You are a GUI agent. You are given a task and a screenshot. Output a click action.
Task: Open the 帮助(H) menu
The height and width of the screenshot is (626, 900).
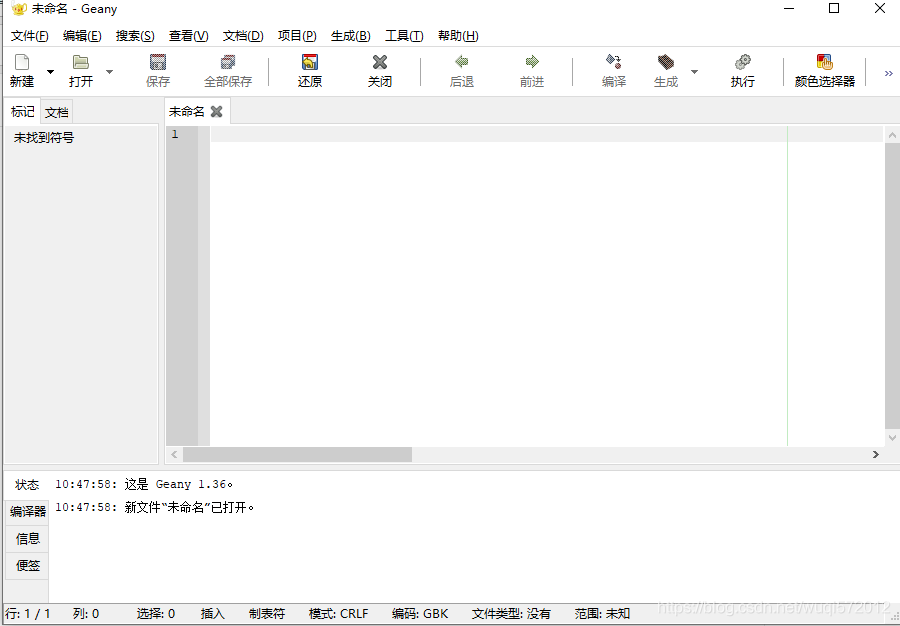[458, 36]
